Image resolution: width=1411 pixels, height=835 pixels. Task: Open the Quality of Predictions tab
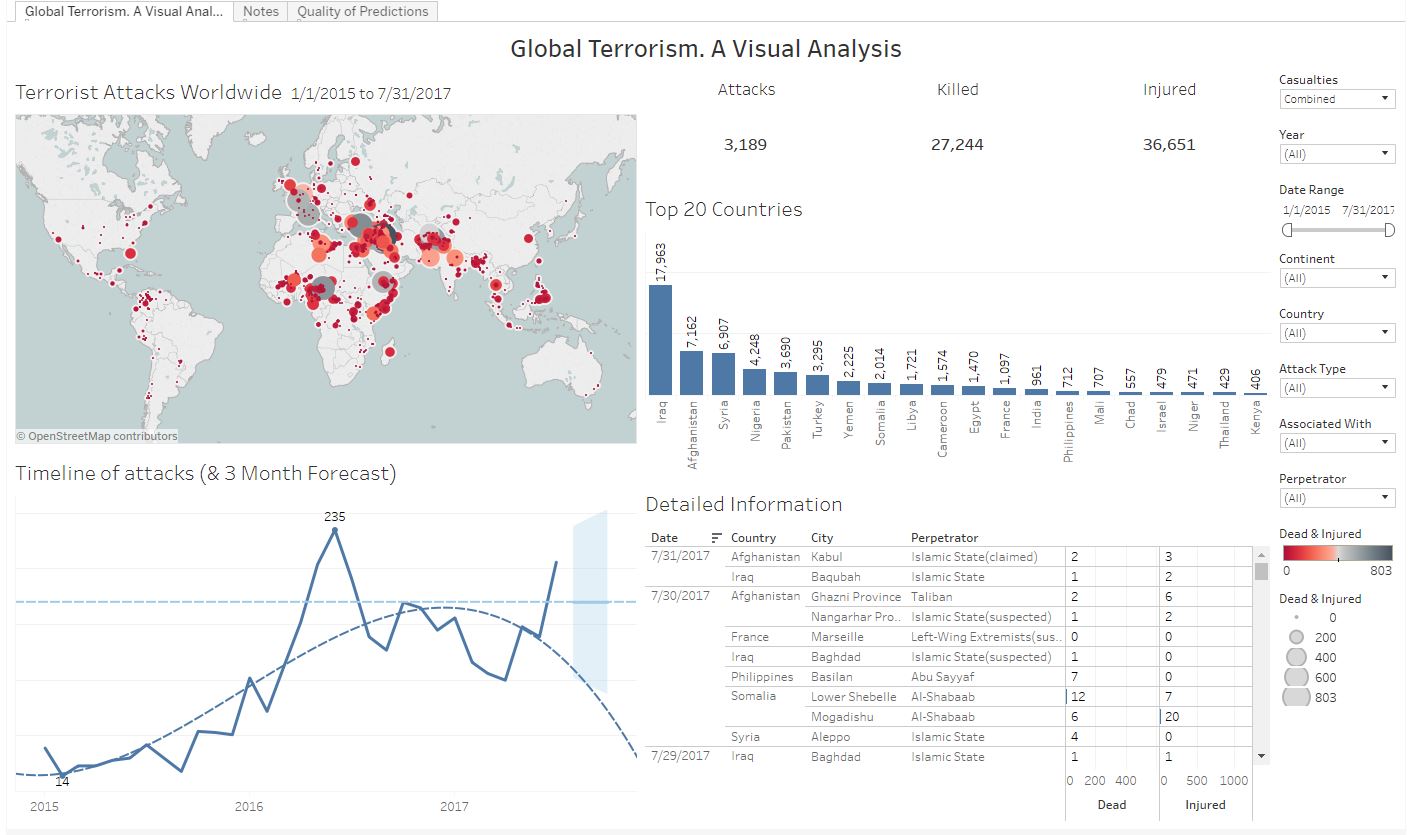pyautogui.click(x=362, y=11)
